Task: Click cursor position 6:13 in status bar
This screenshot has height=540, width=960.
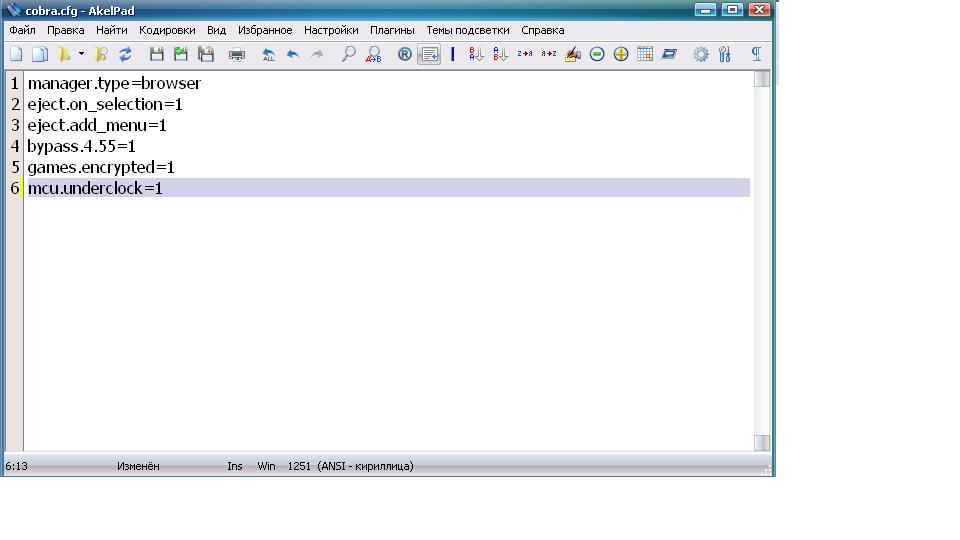Action: [x=17, y=466]
